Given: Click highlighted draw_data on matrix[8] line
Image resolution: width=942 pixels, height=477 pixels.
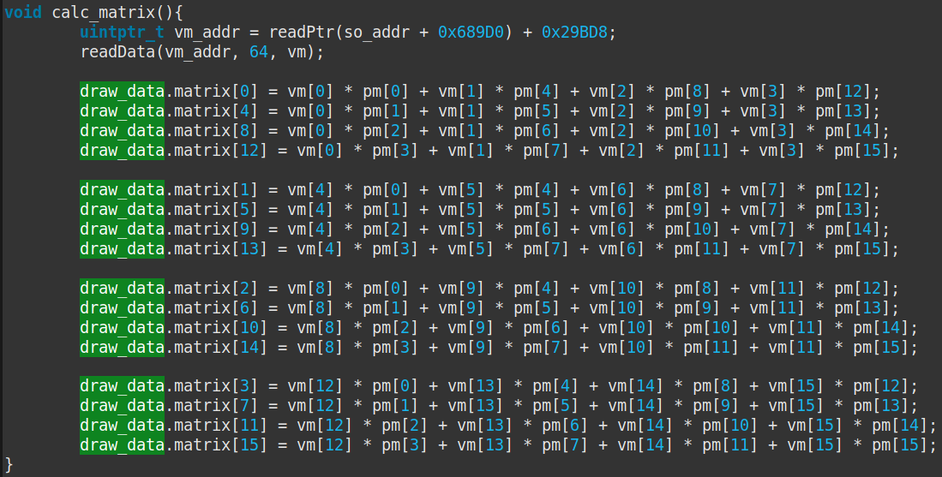Looking at the screenshot, I should [x=122, y=130].
